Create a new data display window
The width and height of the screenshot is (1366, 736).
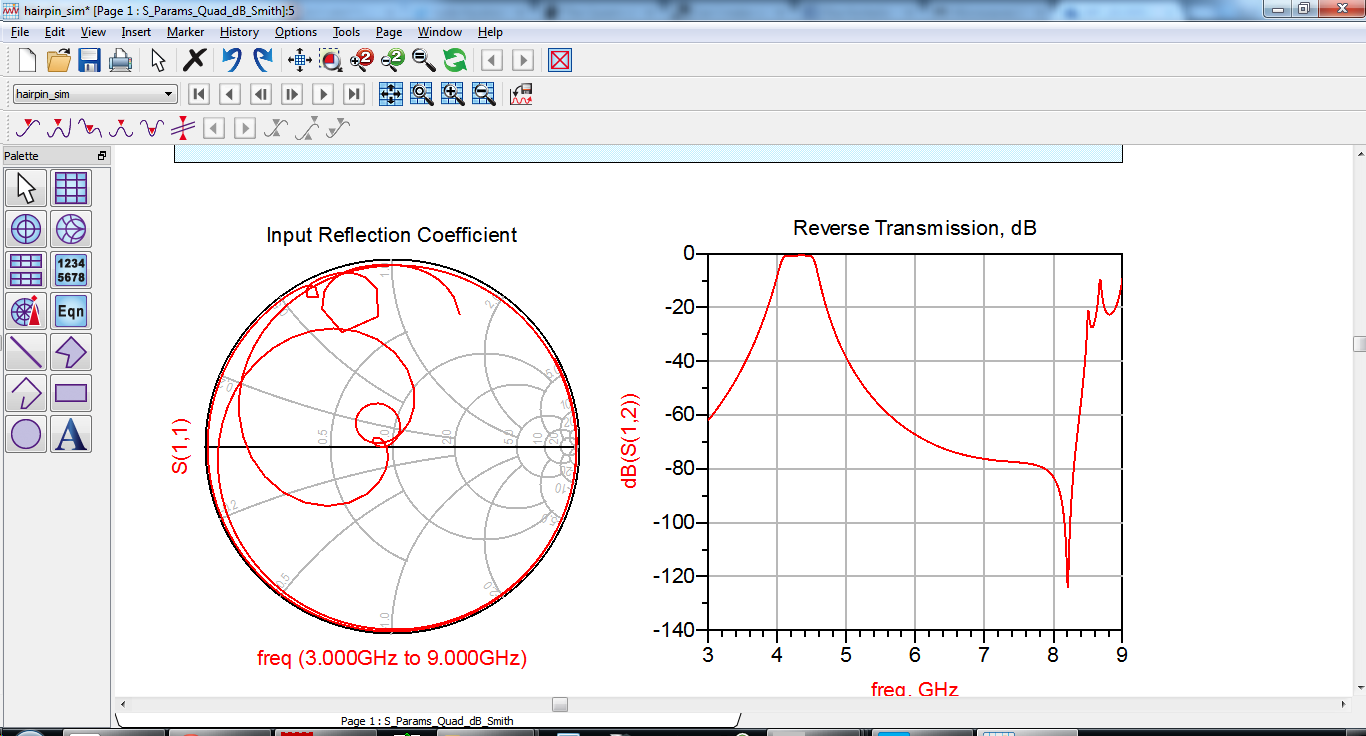point(27,60)
